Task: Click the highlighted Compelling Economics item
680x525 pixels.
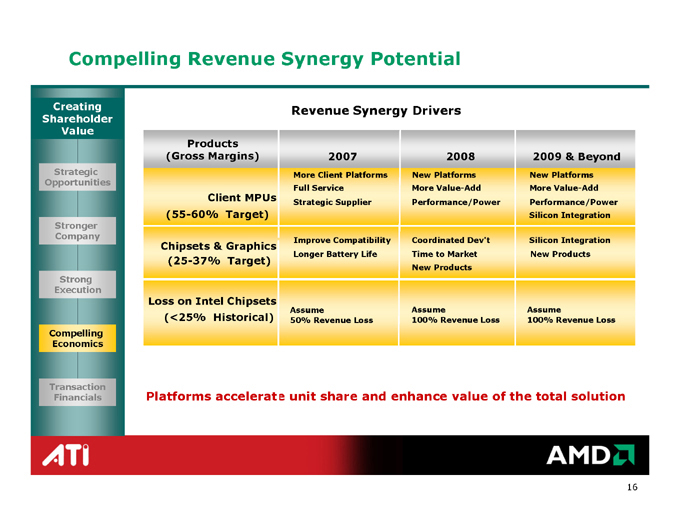Action: [x=77, y=338]
